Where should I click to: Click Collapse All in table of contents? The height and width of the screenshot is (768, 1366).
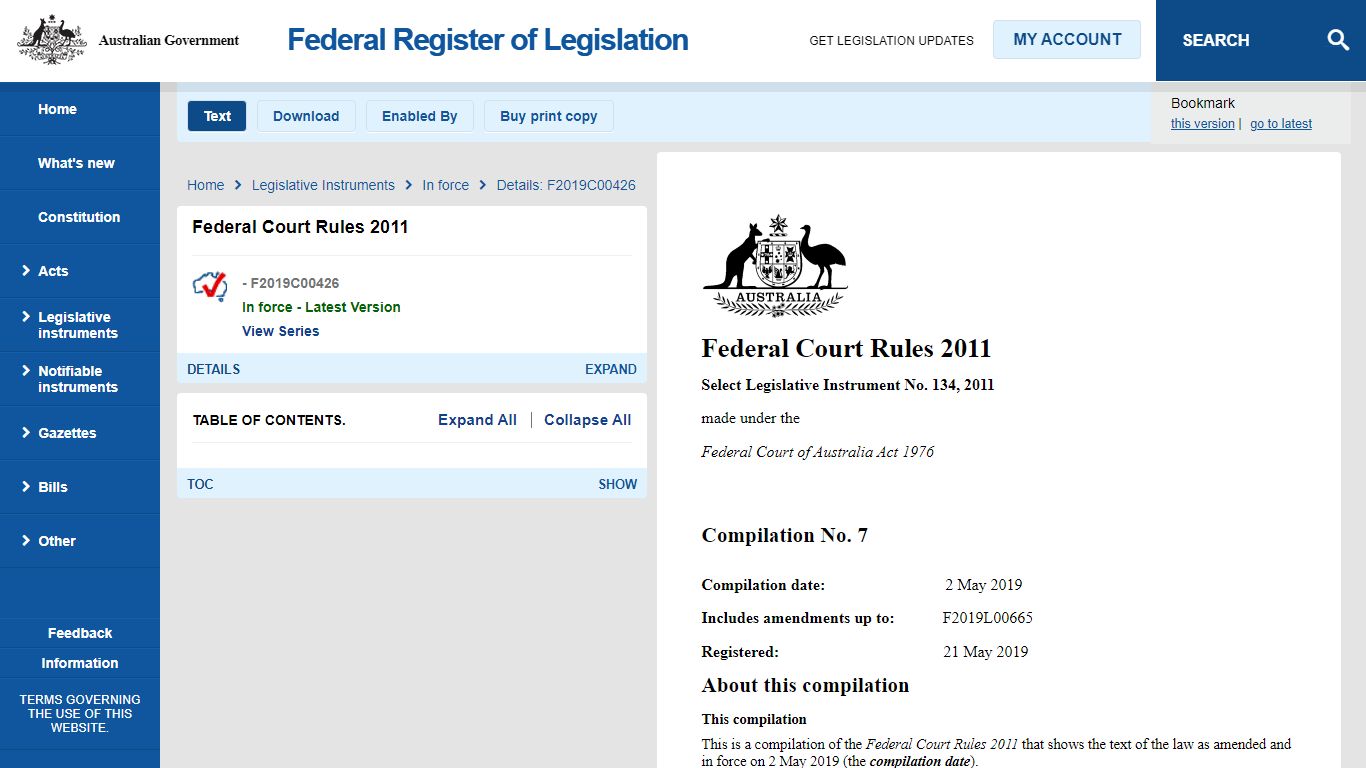tap(588, 420)
